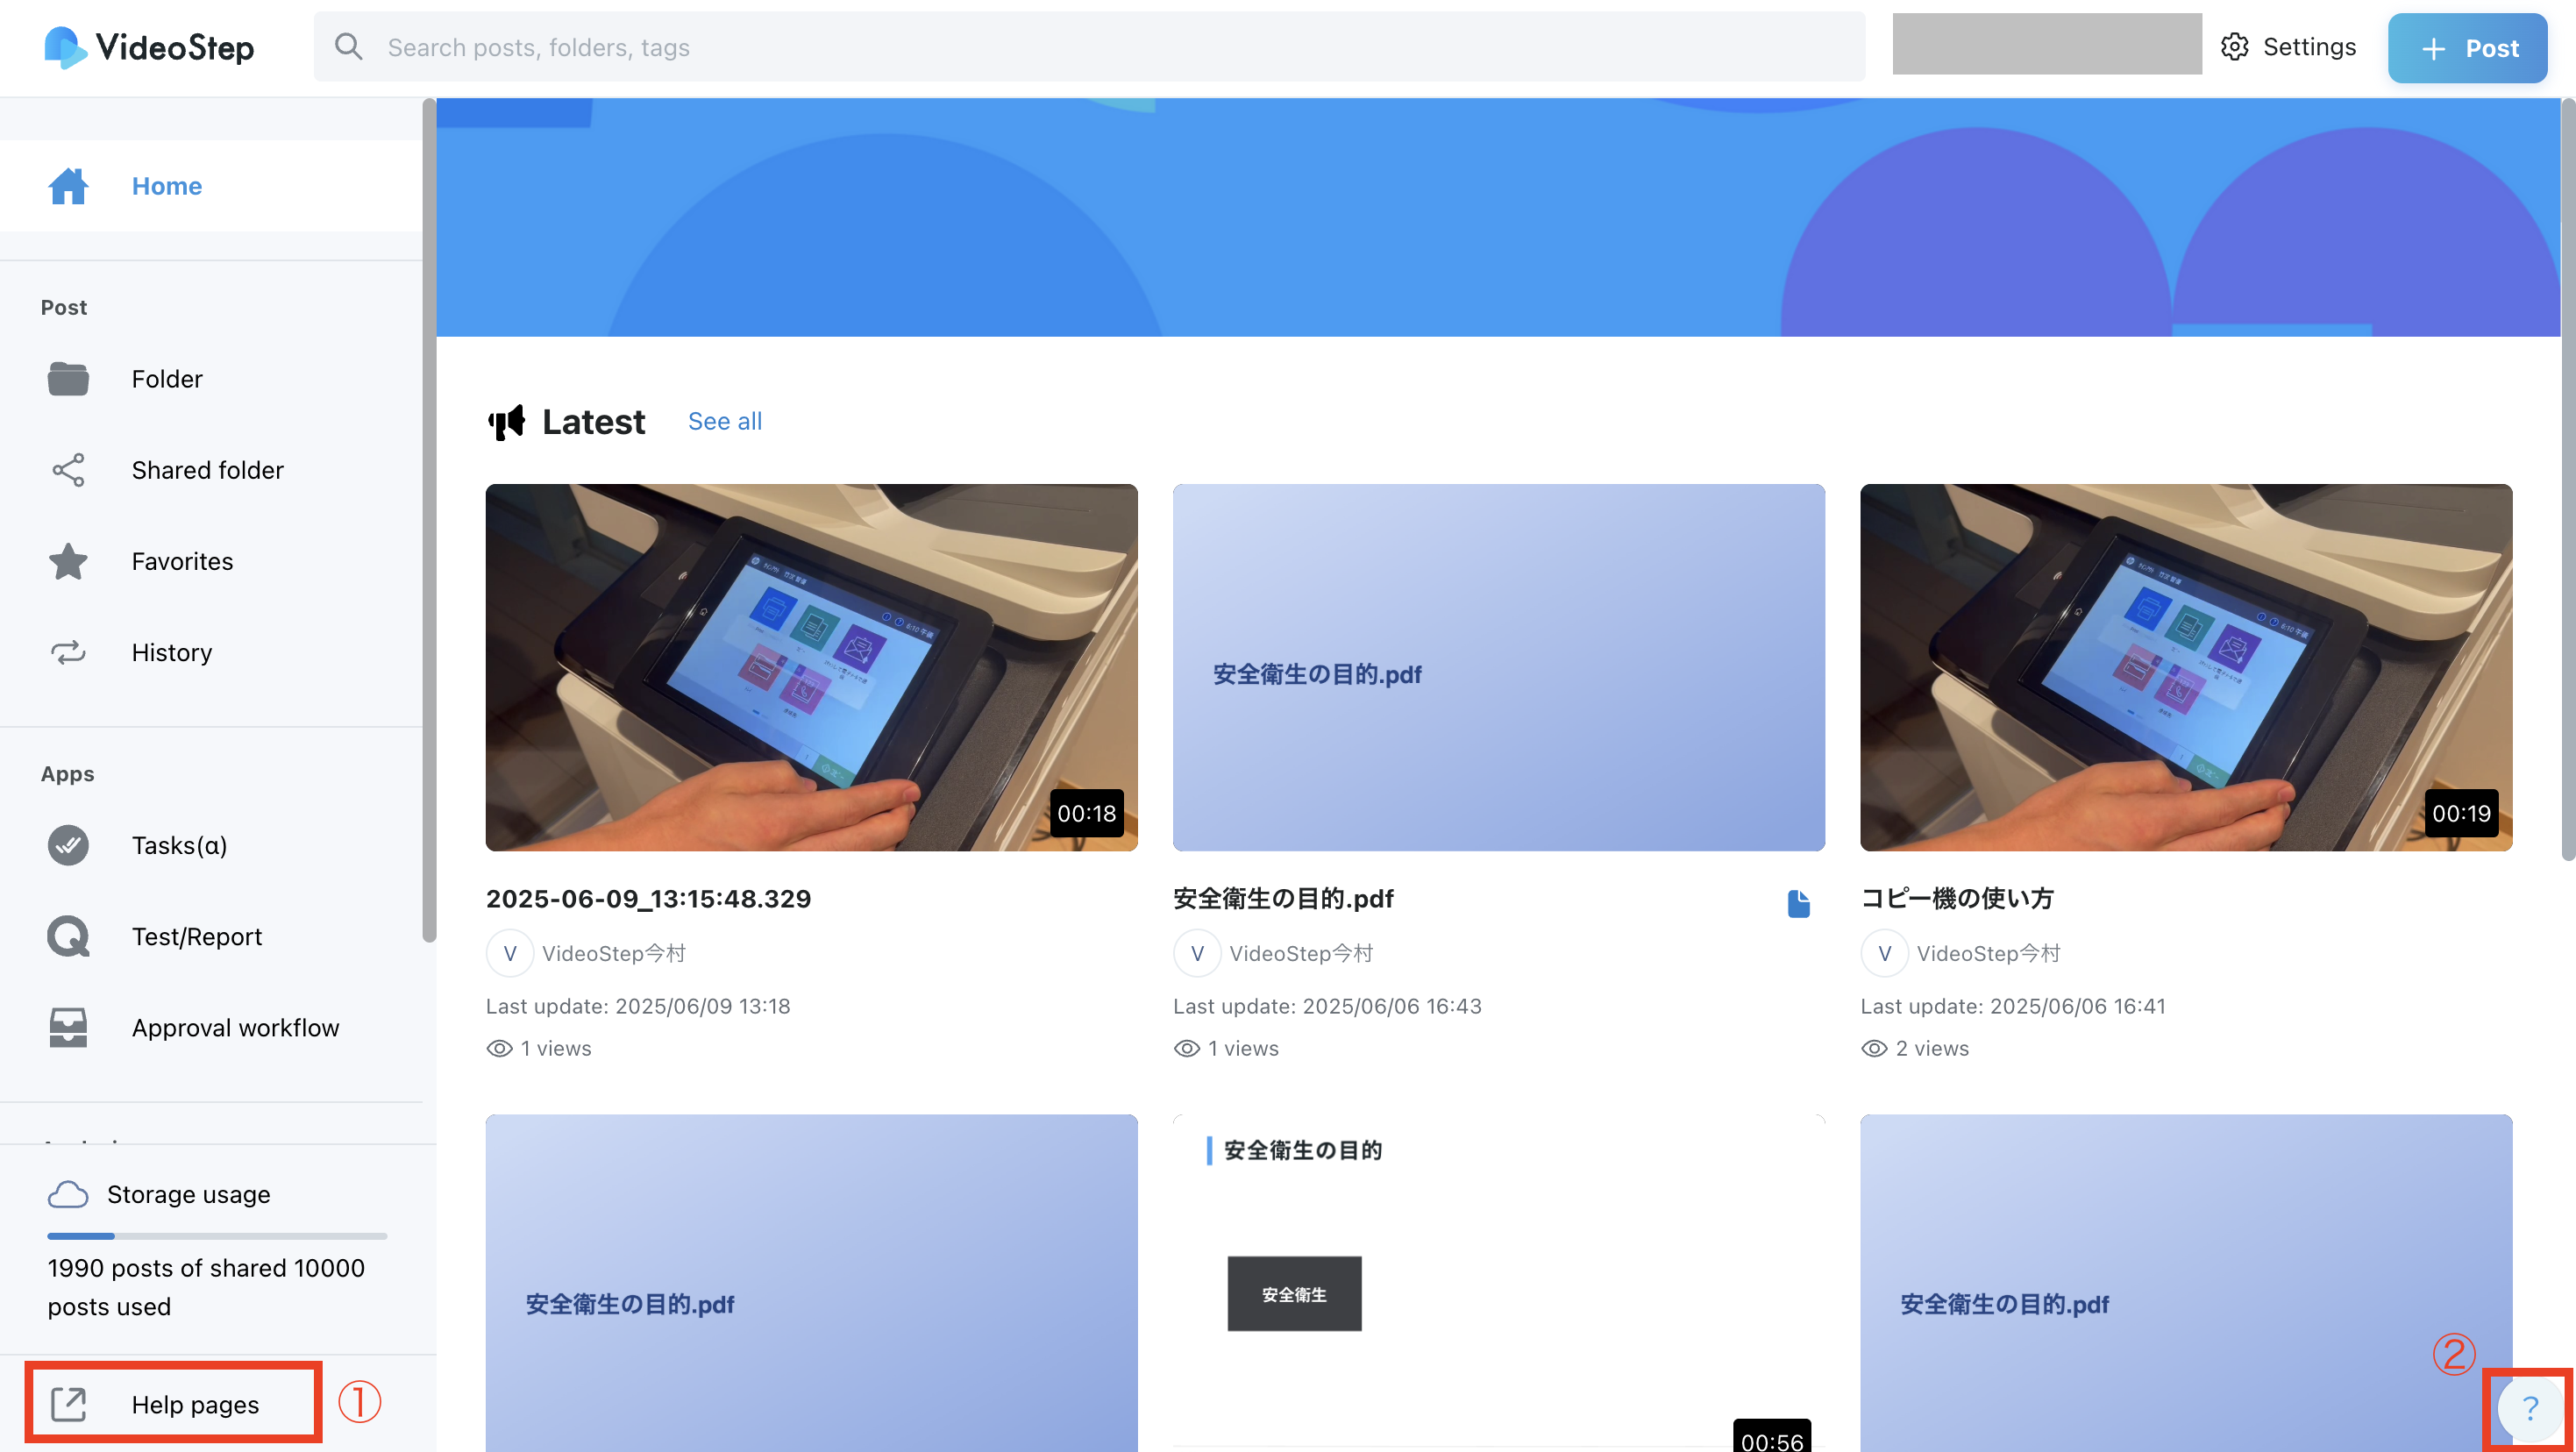Click the VideoStep logo
This screenshot has height=1452, width=2576.
pos(150,47)
